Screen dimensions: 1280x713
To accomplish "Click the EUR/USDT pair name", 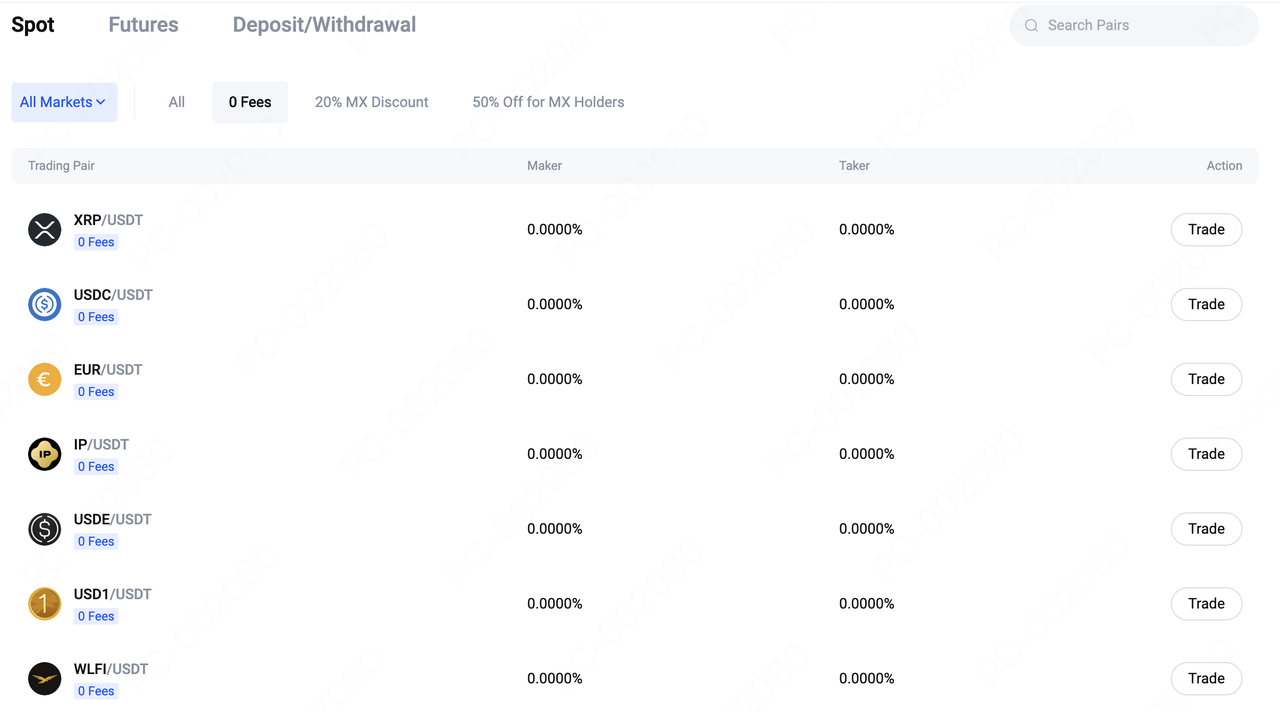I will point(108,370).
